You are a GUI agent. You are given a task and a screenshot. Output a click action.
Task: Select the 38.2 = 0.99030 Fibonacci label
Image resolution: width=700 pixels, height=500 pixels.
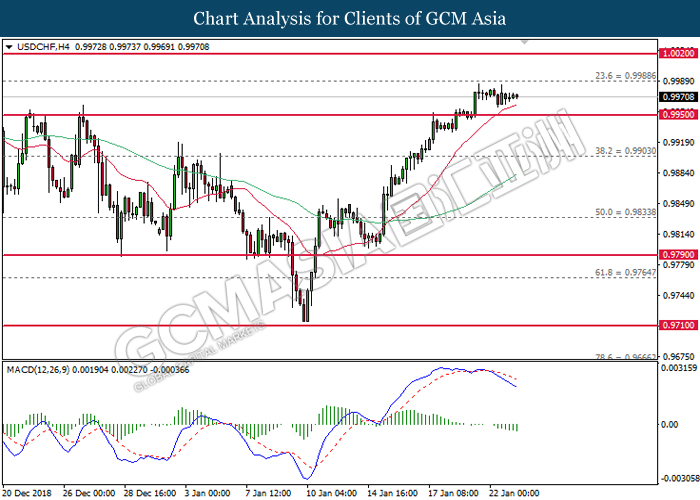pos(625,151)
